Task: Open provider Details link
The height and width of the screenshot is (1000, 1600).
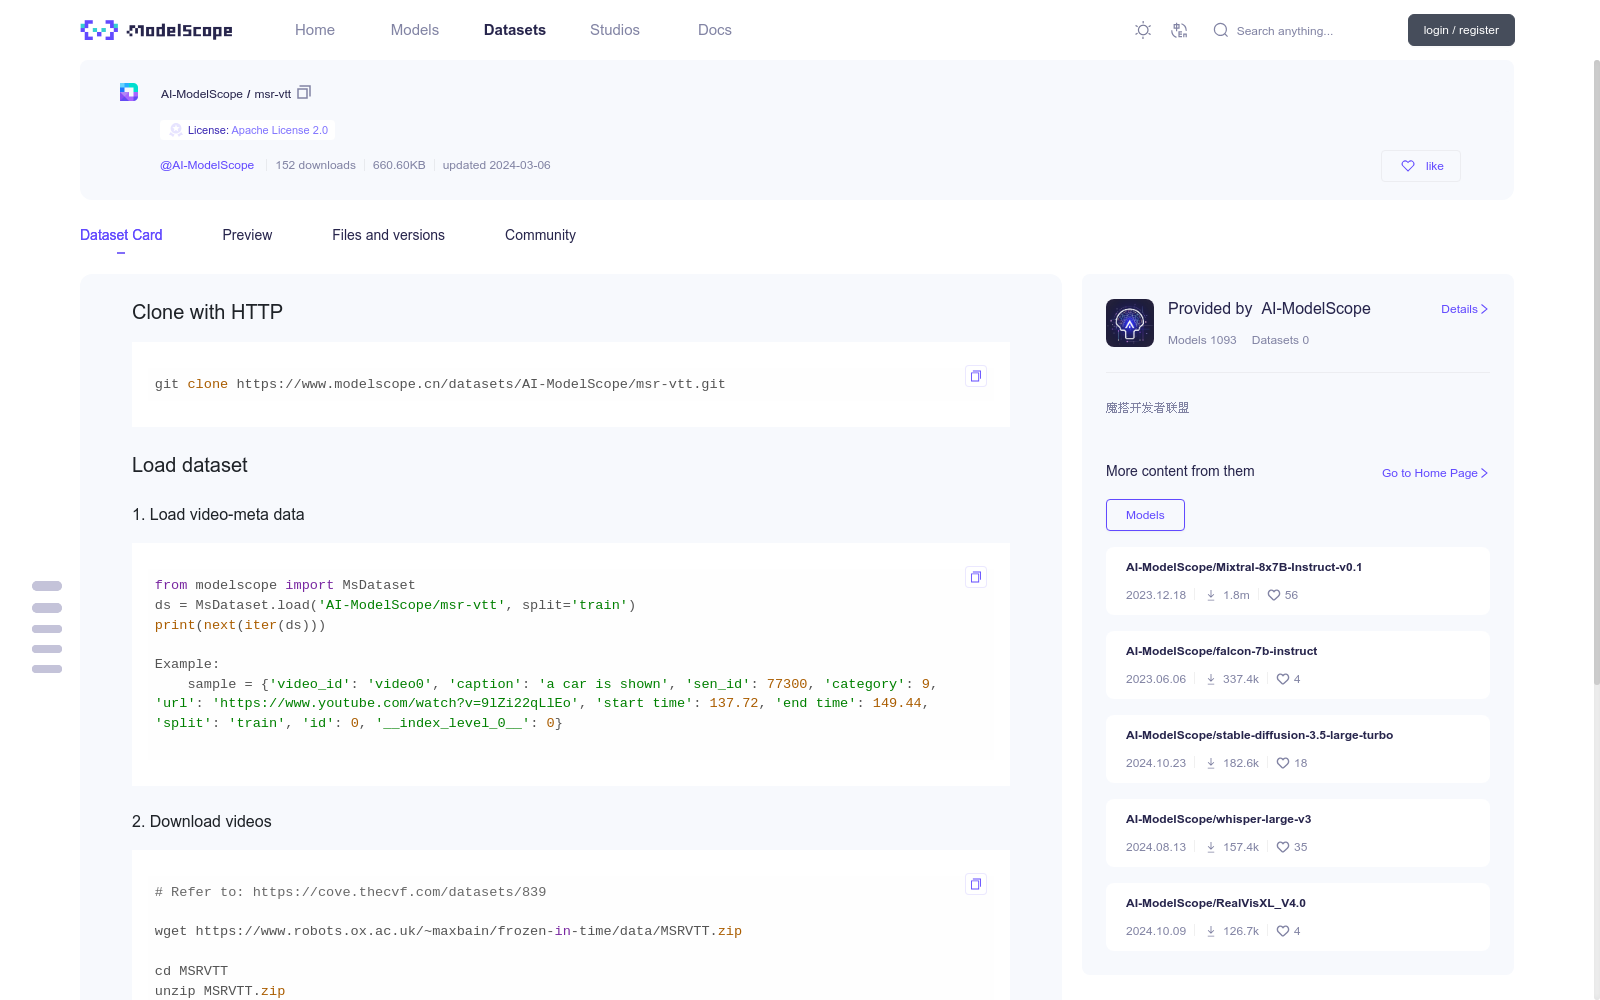Action: [1464, 309]
